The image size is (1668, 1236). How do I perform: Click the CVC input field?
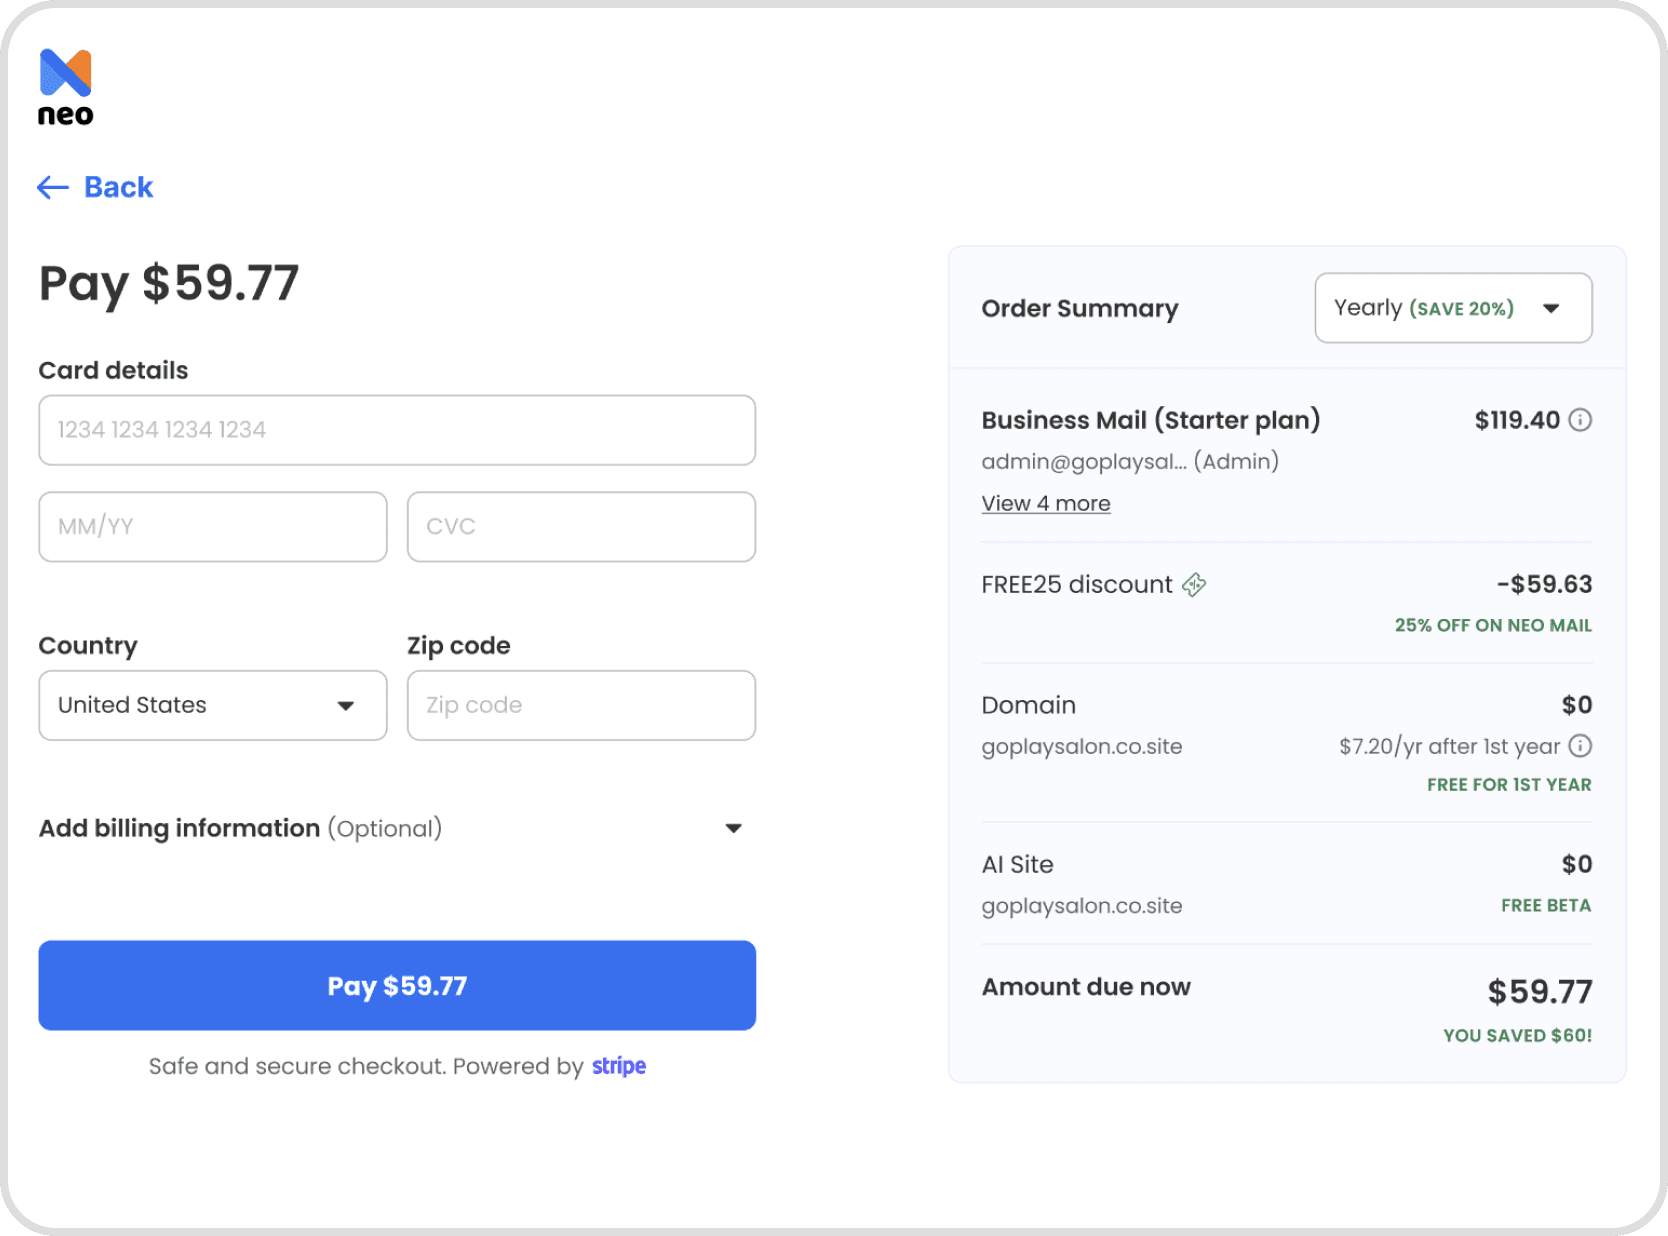(581, 527)
